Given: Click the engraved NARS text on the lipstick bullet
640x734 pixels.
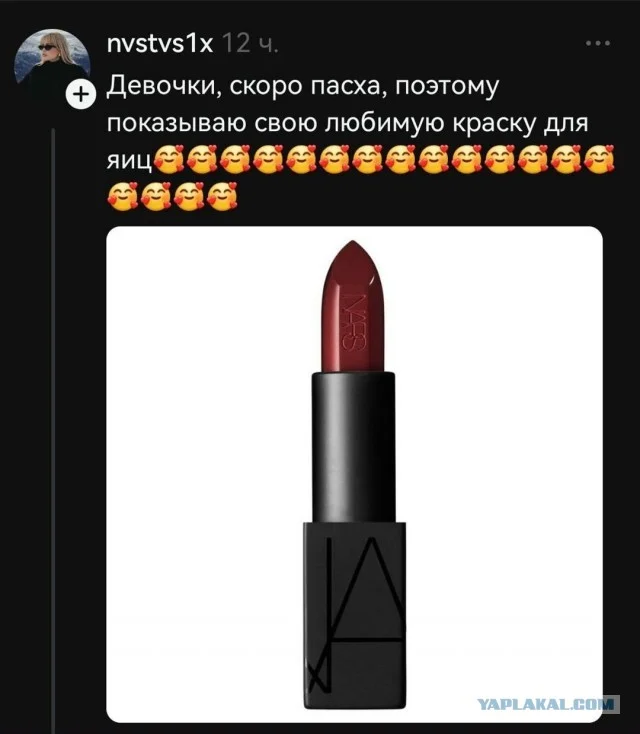Looking at the screenshot, I should pyautogui.click(x=354, y=322).
